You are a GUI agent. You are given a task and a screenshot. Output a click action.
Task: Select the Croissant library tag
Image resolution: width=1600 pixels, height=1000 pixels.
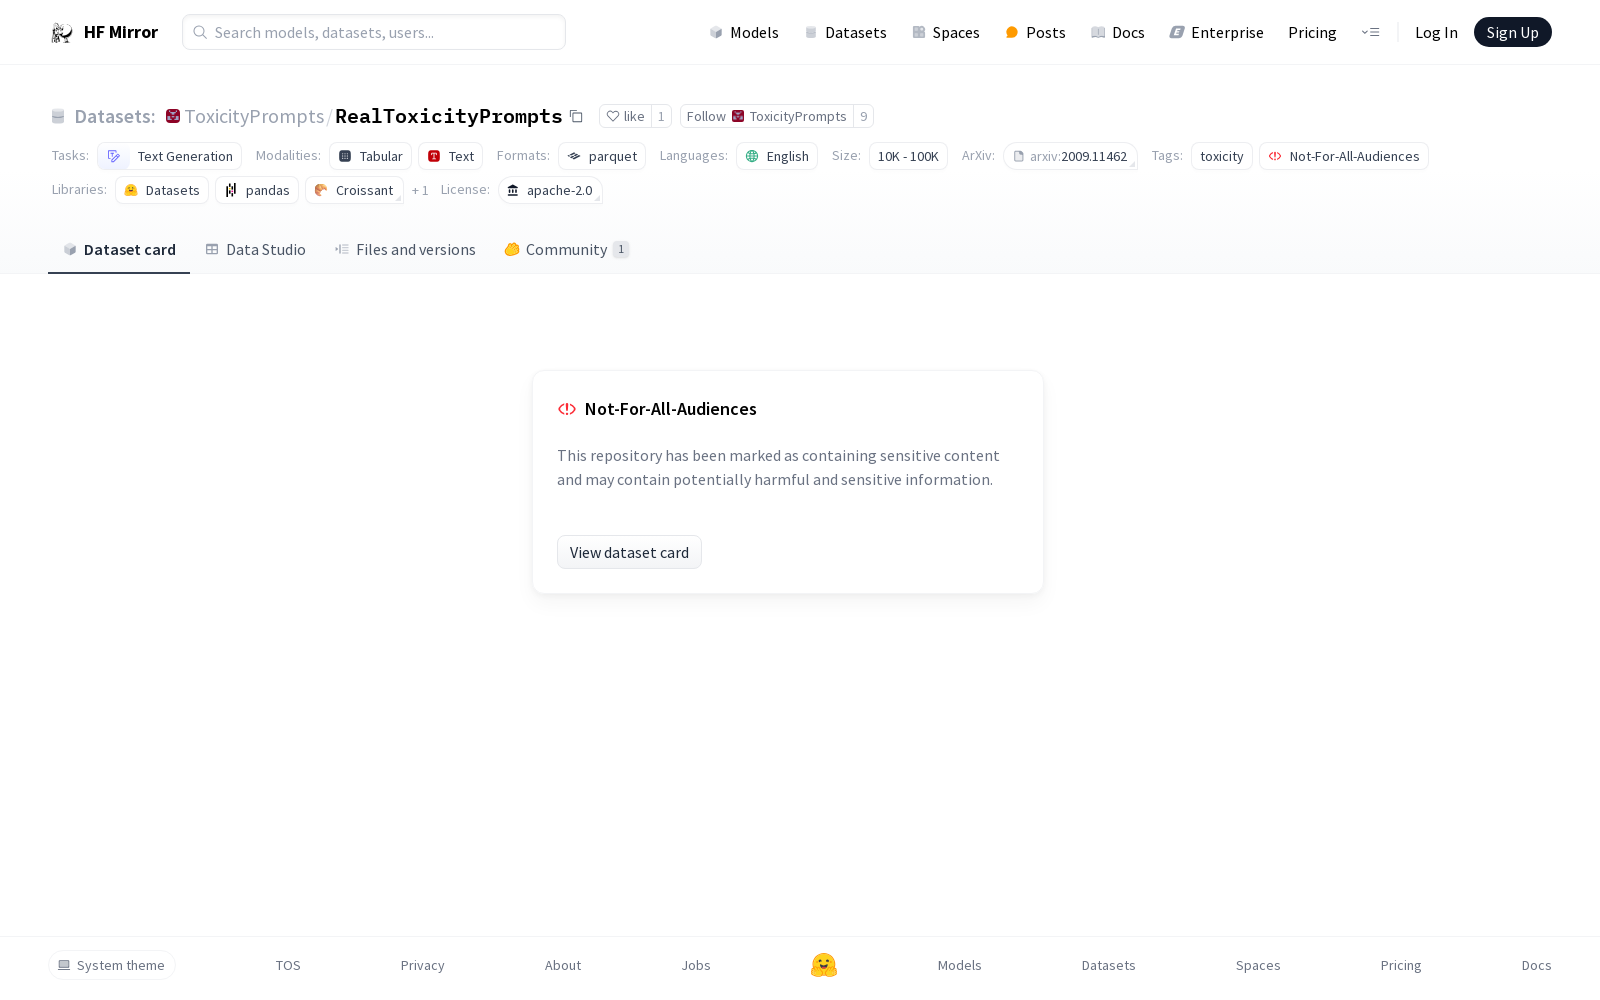click(354, 190)
